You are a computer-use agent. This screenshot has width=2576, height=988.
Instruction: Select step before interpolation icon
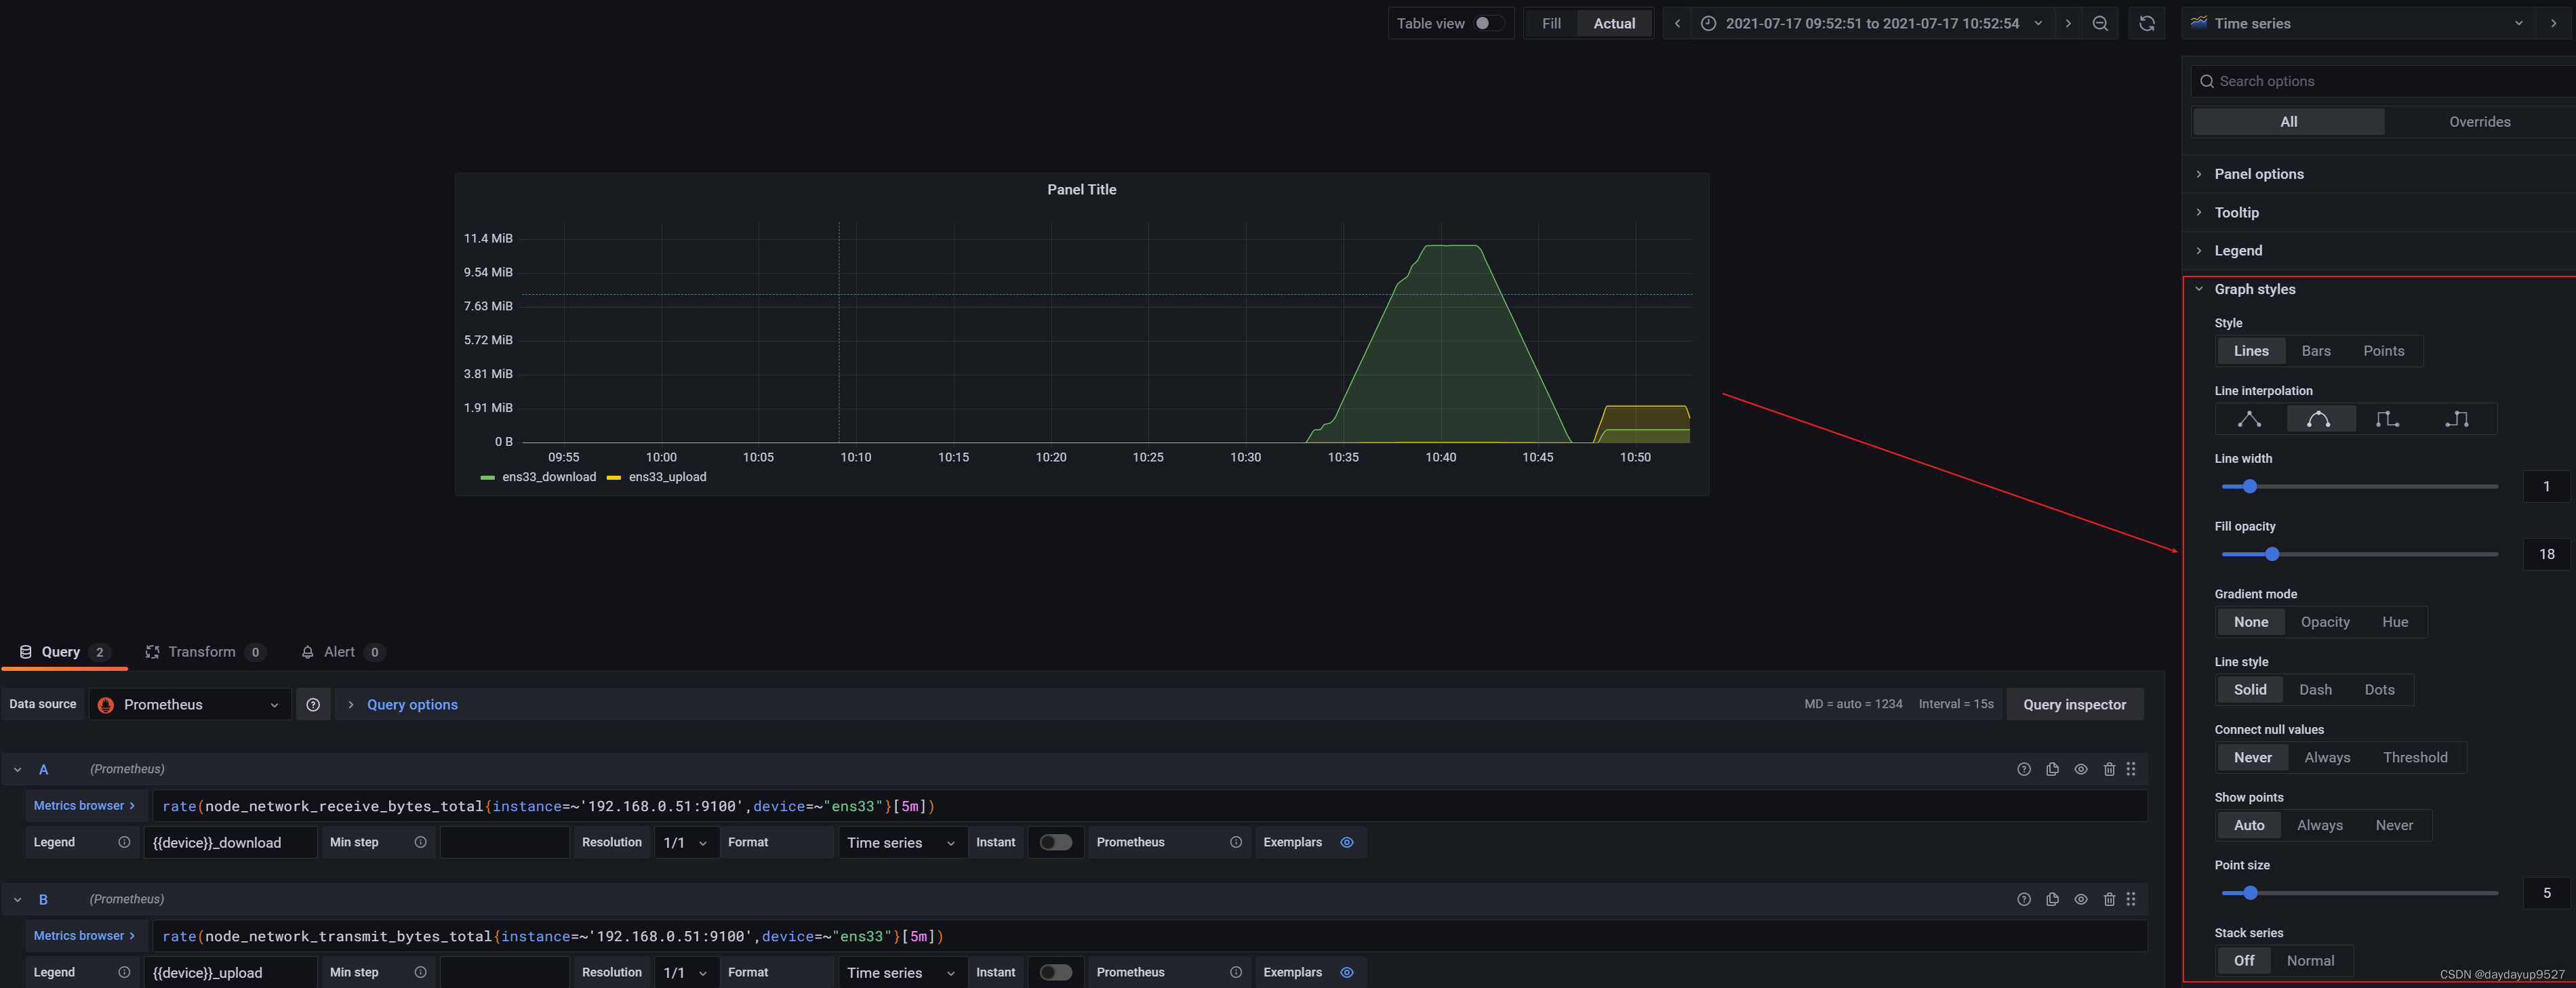click(2387, 419)
